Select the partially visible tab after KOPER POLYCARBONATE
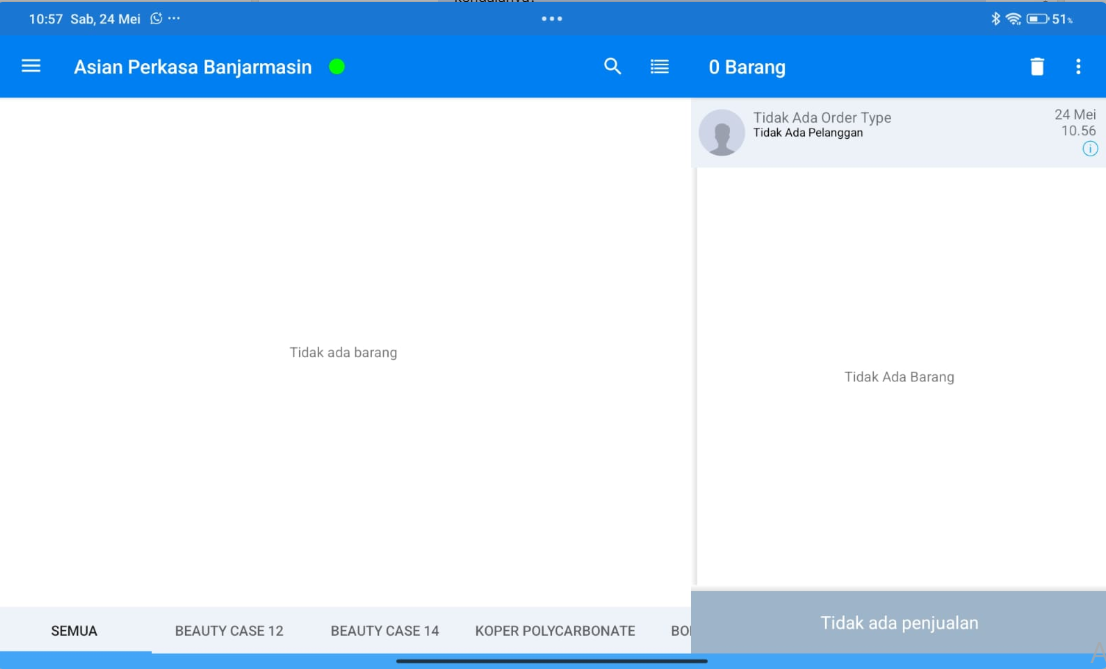The image size is (1106, 669). (x=680, y=631)
